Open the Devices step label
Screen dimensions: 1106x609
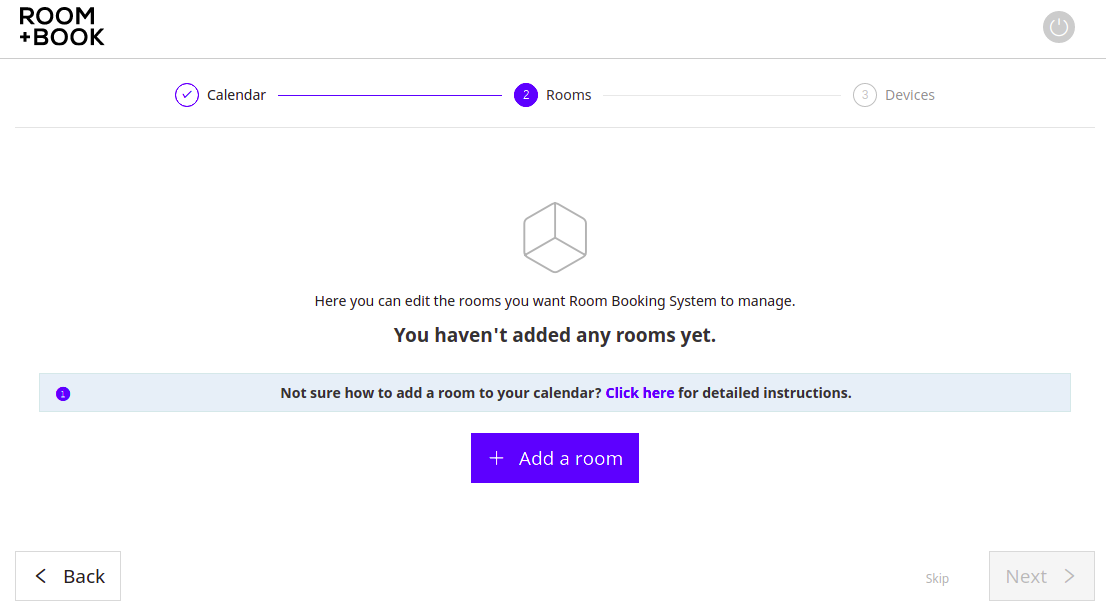tap(909, 95)
